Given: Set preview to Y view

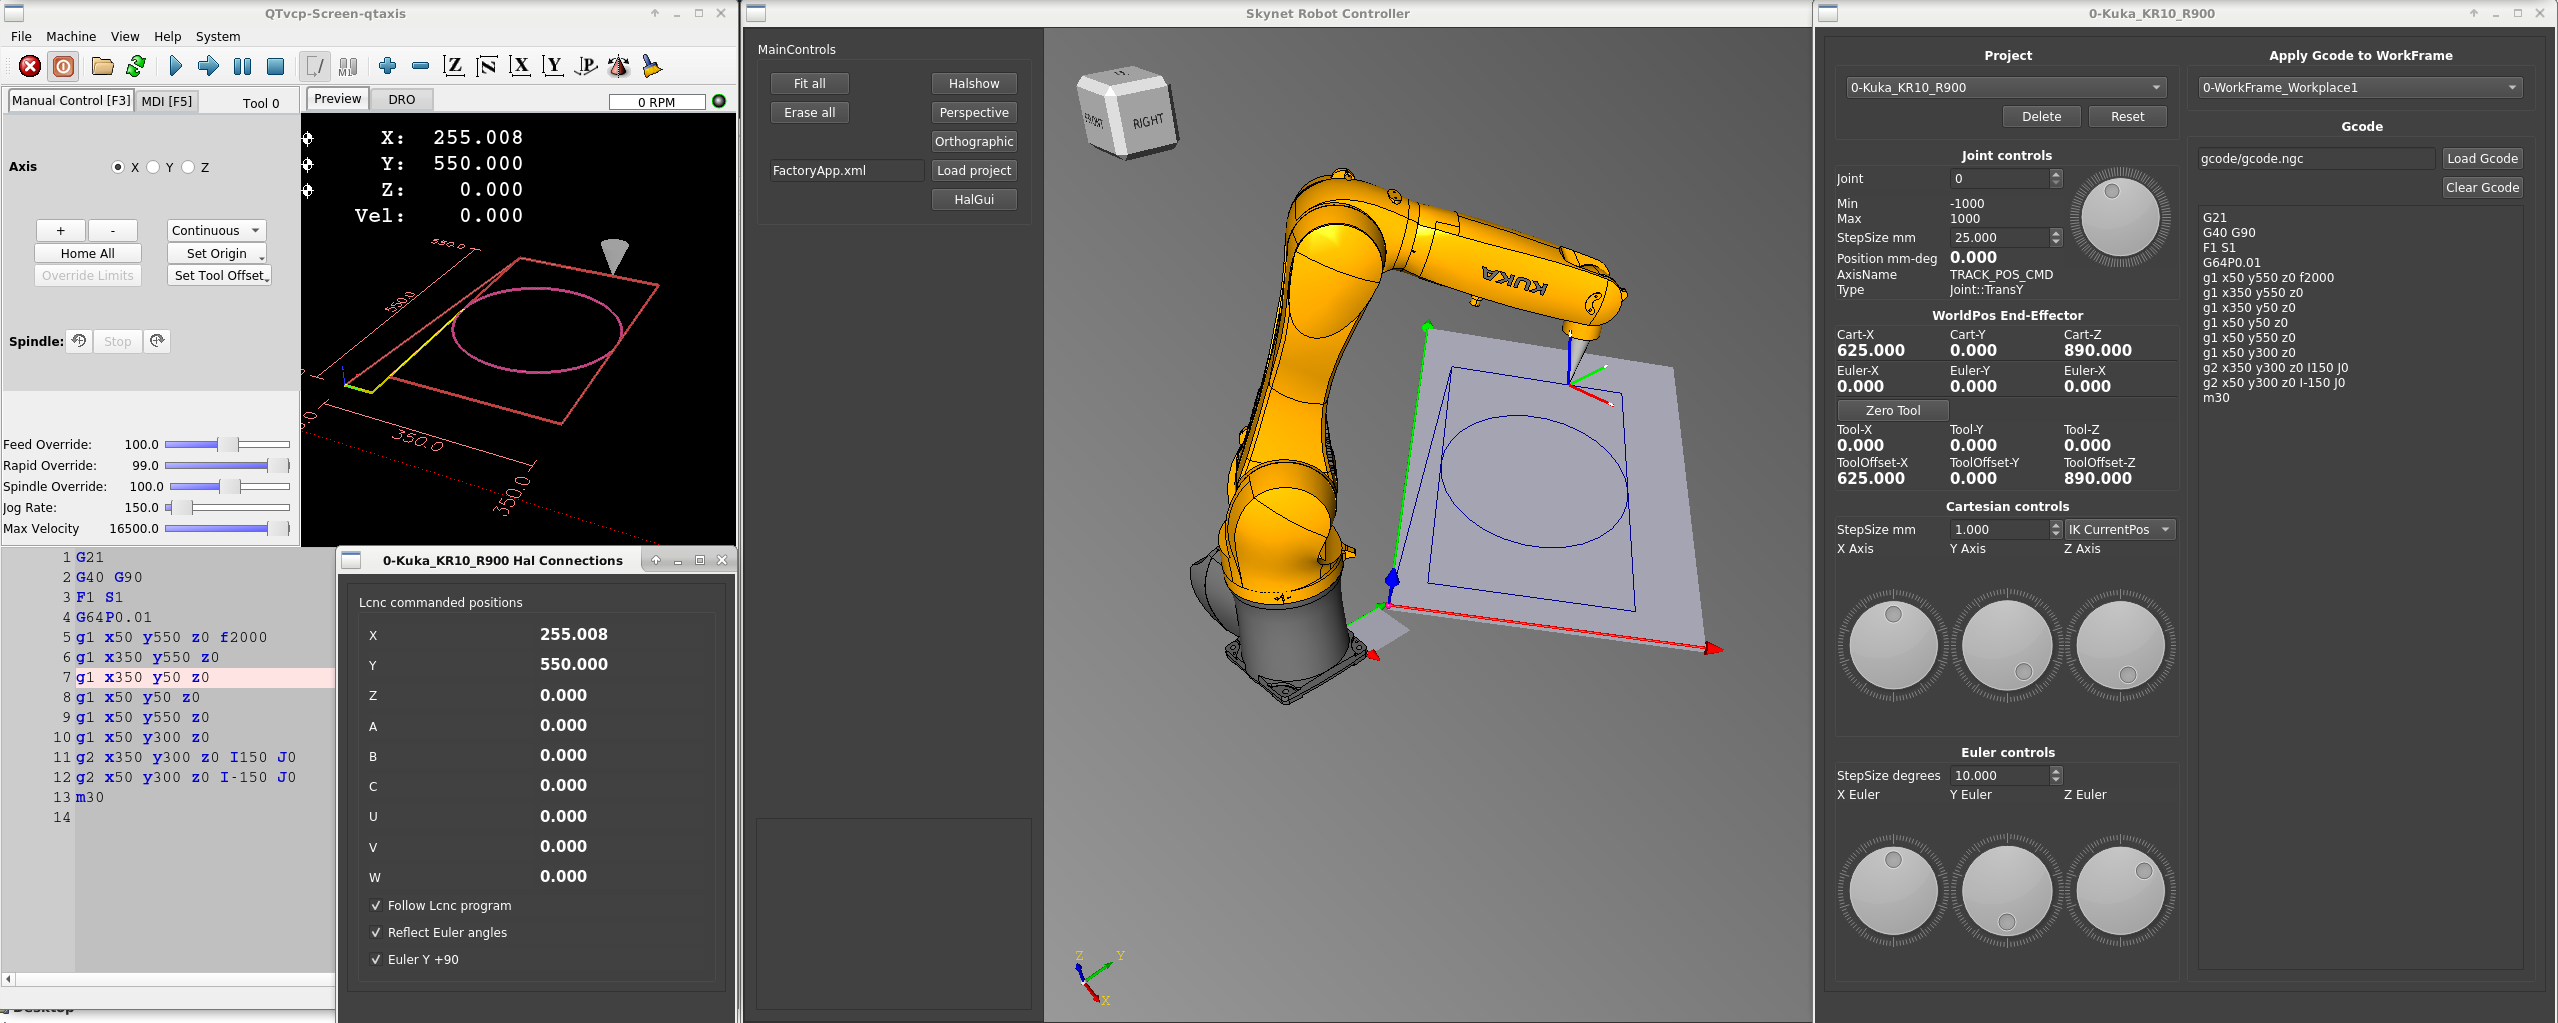Looking at the screenshot, I should point(553,66).
